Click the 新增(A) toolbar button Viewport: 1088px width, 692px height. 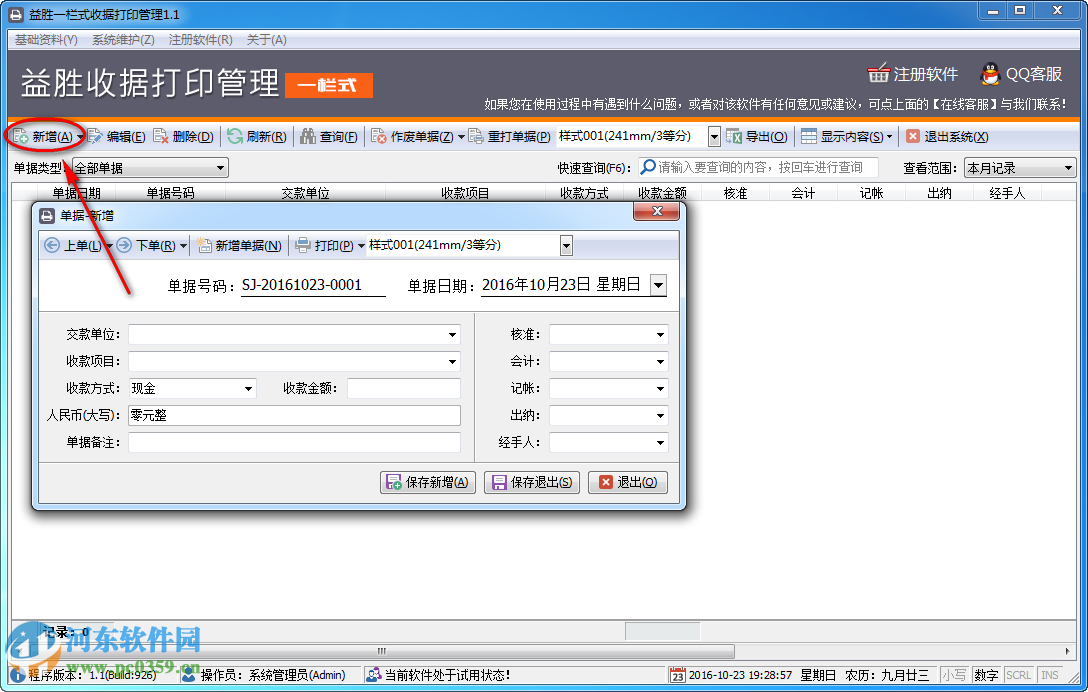[x=44, y=137]
